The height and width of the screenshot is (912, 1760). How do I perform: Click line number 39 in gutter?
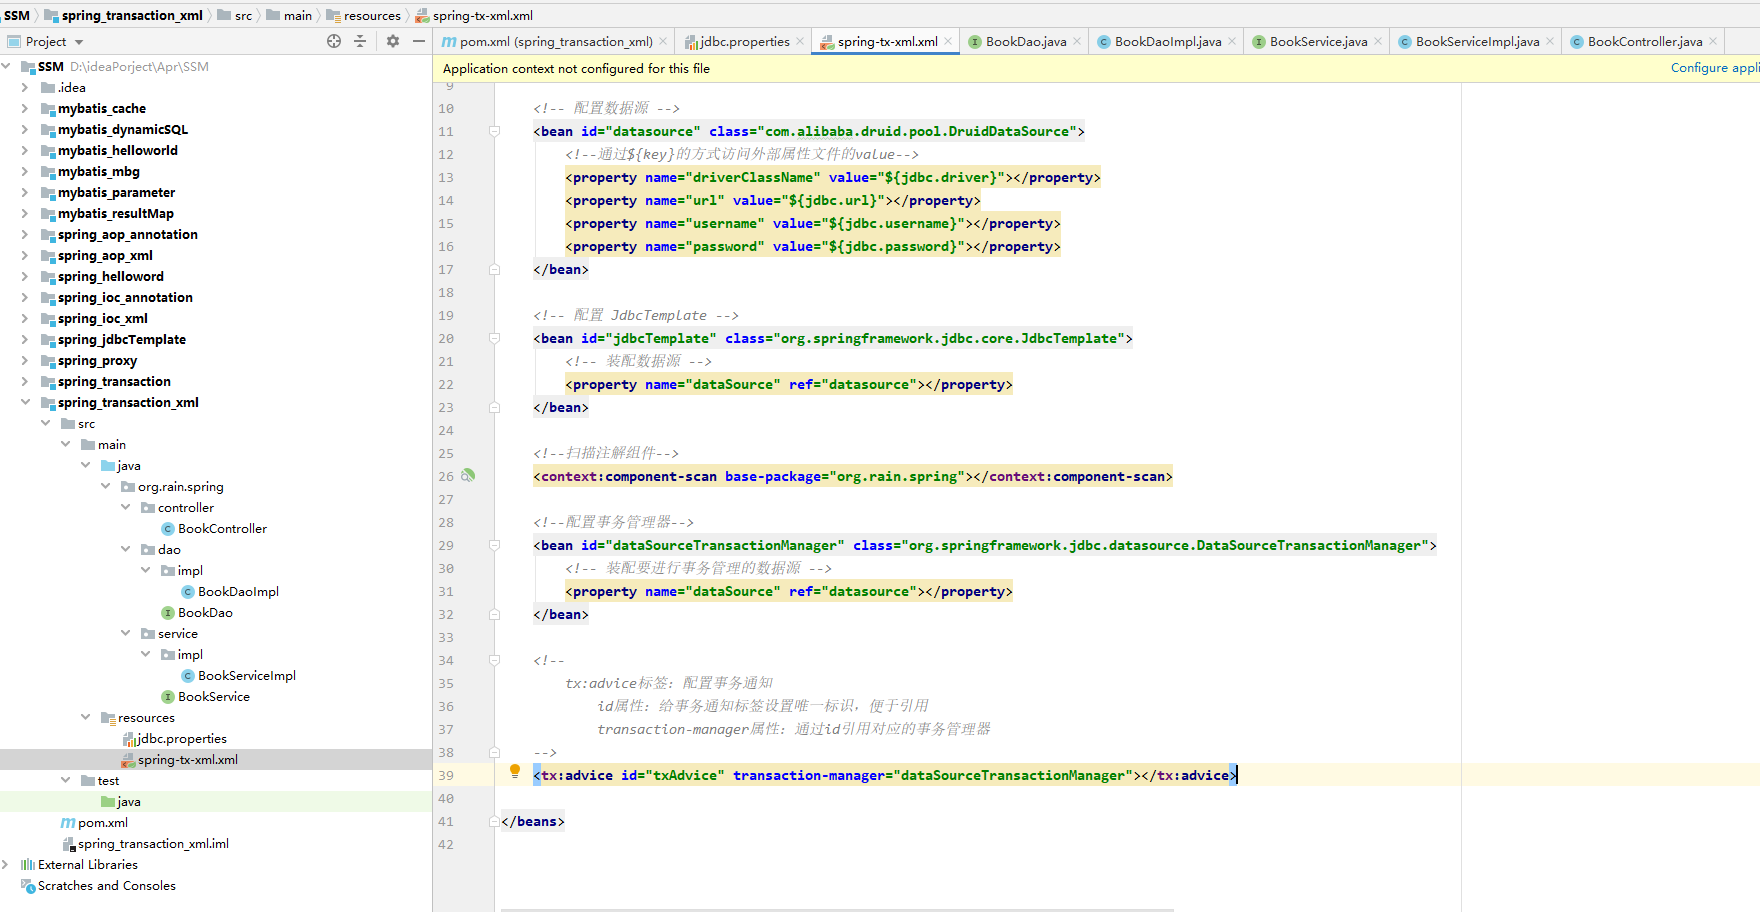pyautogui.click(x=445, y=775)
